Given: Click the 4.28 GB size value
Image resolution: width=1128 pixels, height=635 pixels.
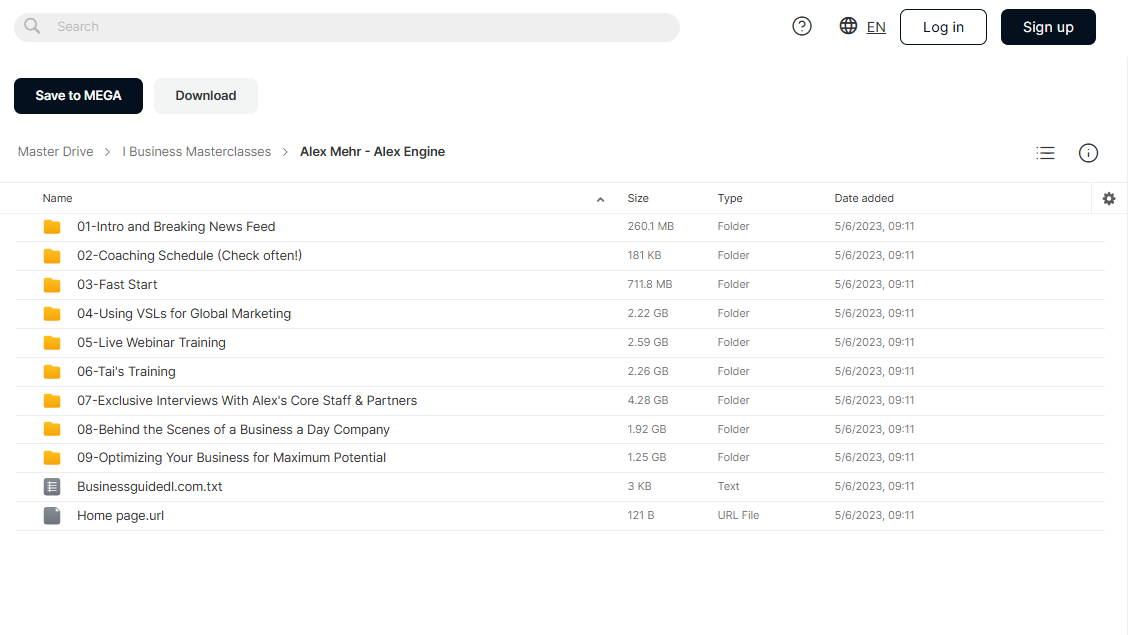Looking at the screenshot, I should 647,401.
